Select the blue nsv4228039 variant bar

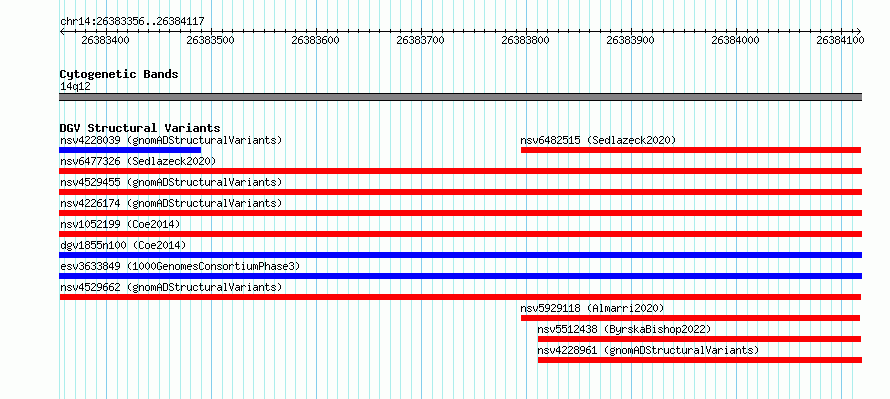[130, 150]
